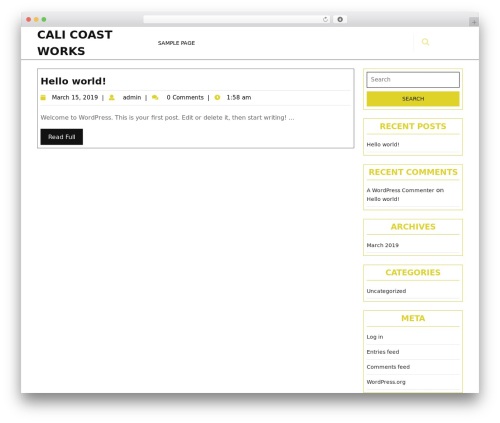The width and height of the screenshot is (500, 423).
Task: Open Entries feed link
Action: click(383, 352)
